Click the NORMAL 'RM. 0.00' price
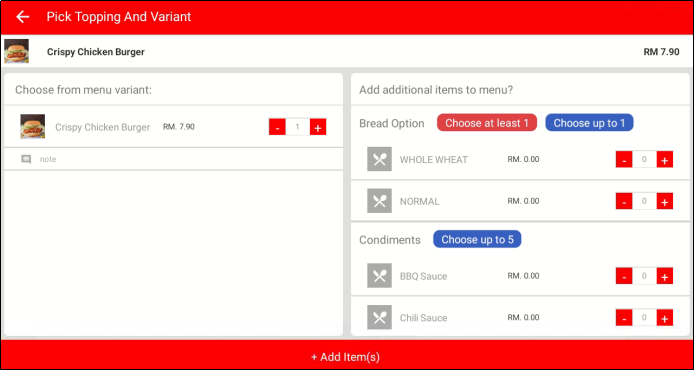This screenshot has height=371, width=695. click(x=523, y=201)
